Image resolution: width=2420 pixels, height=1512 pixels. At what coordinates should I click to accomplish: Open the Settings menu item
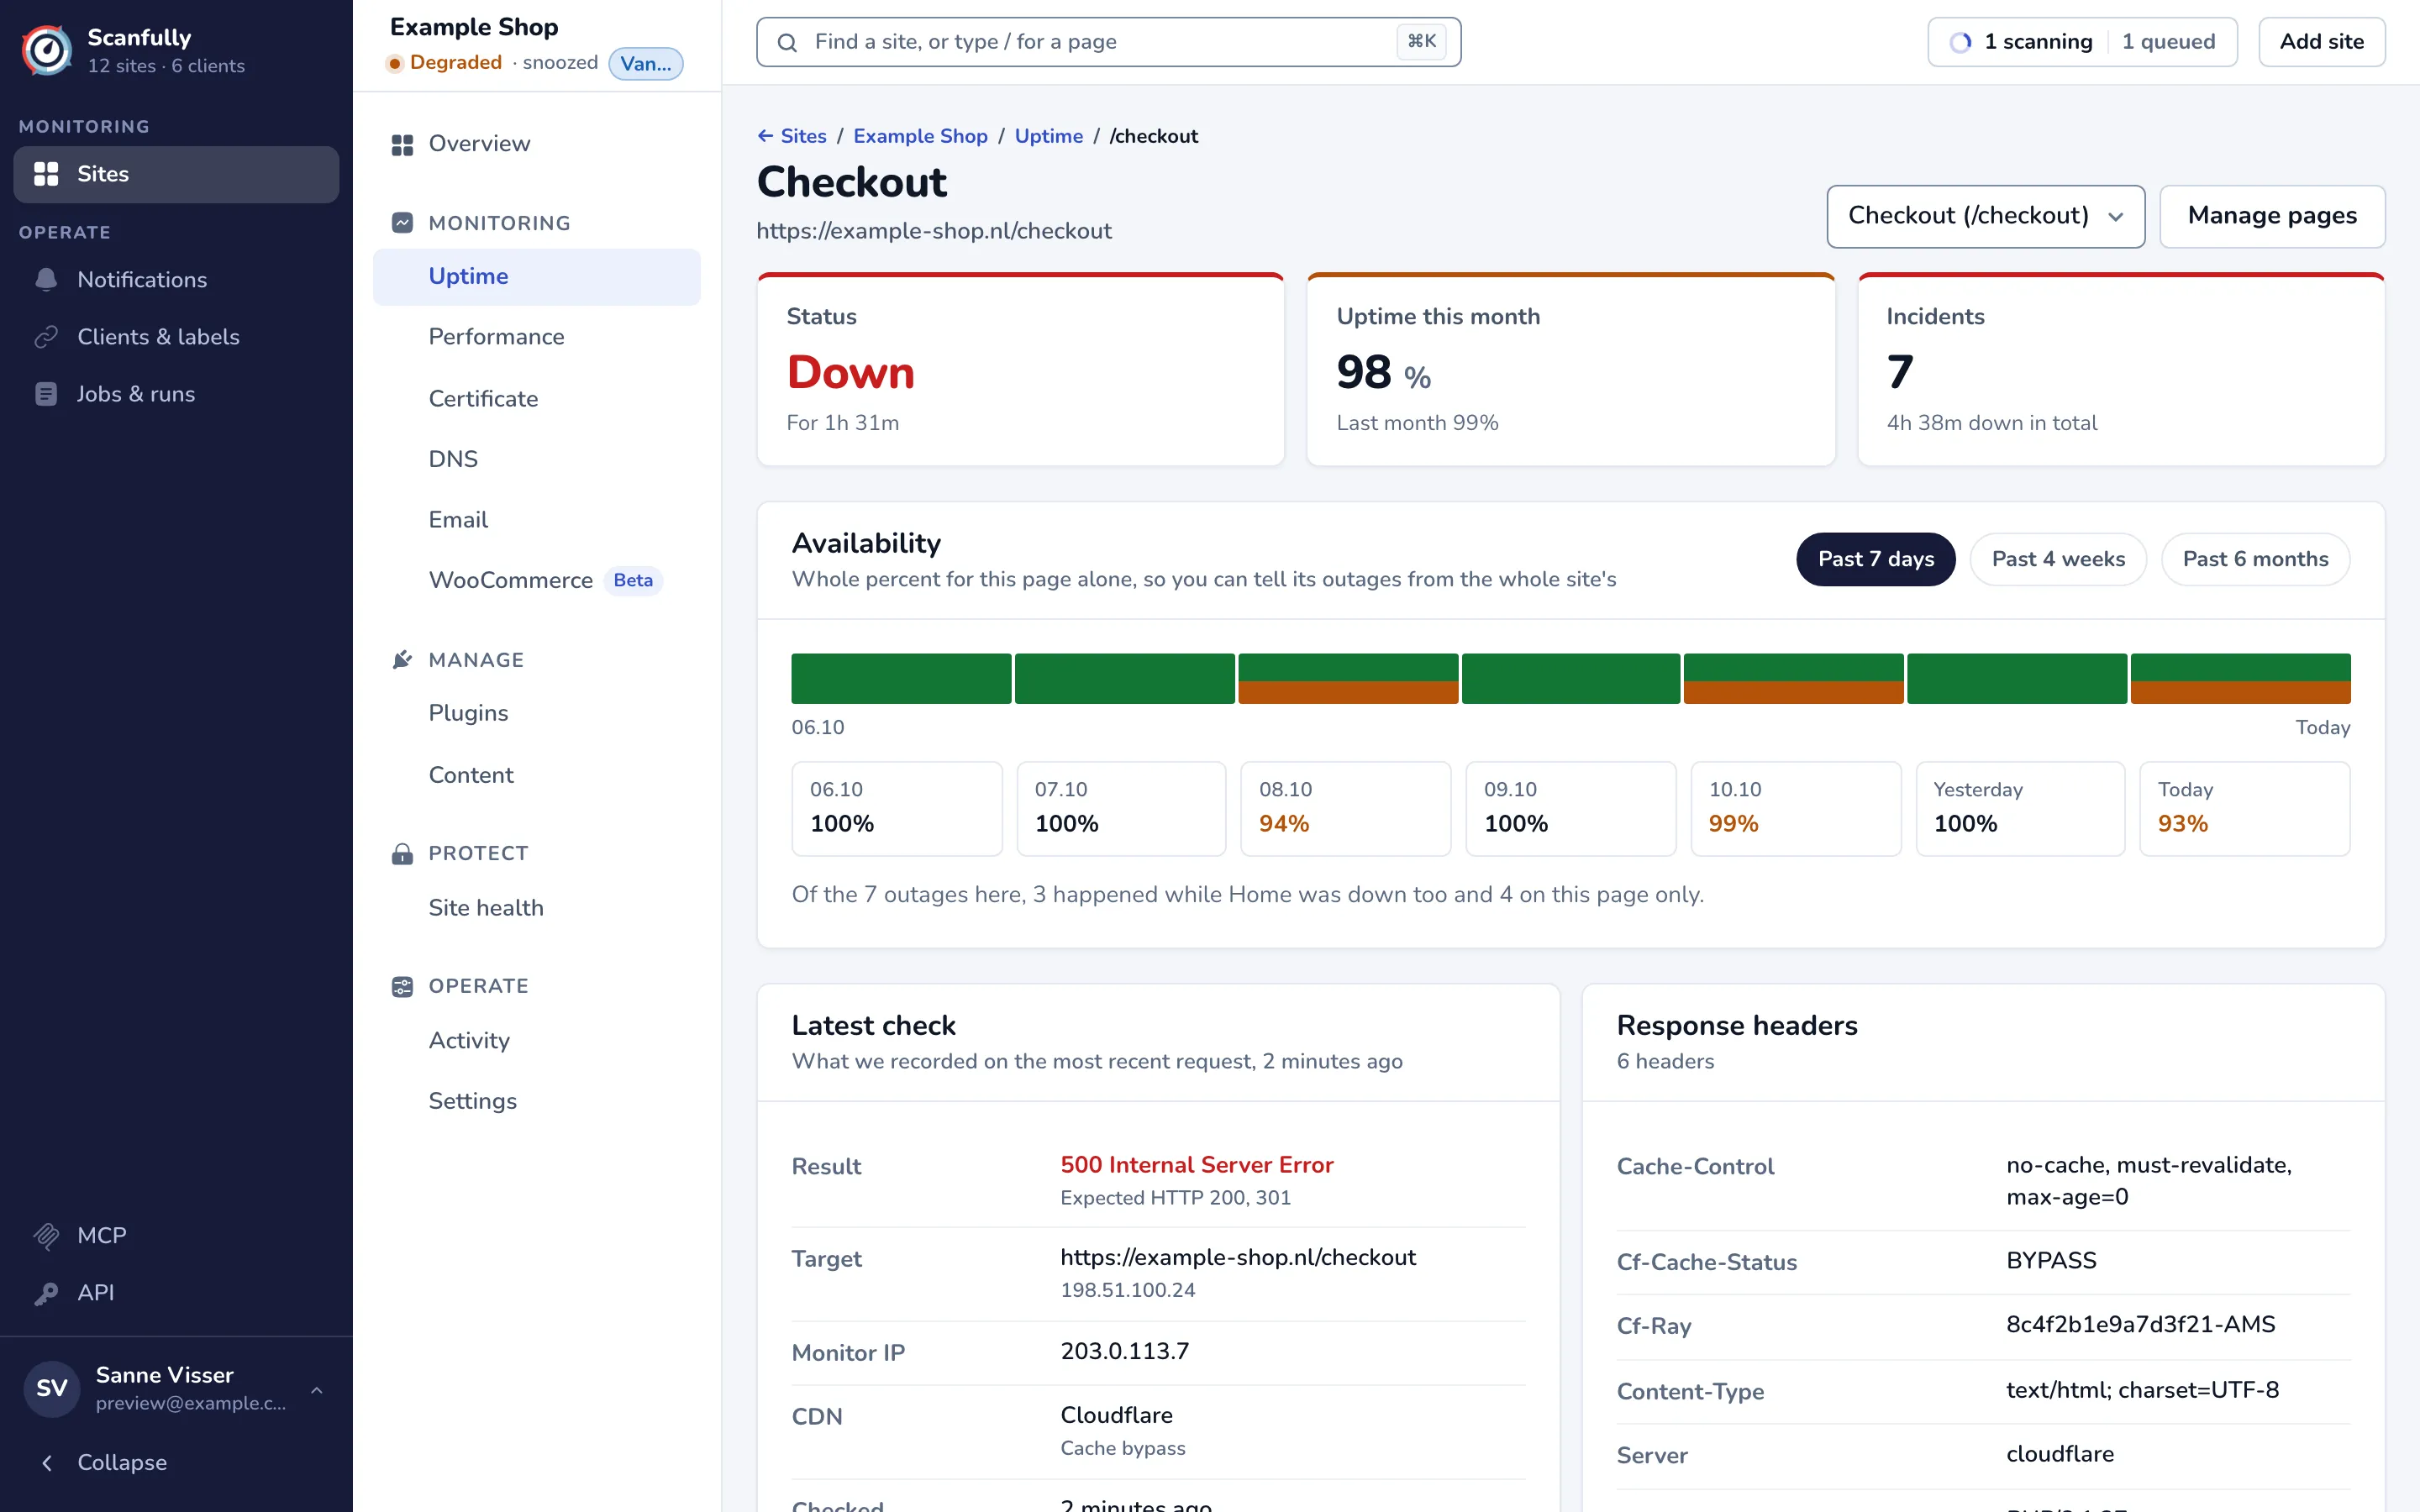[x=537, y=1101]
